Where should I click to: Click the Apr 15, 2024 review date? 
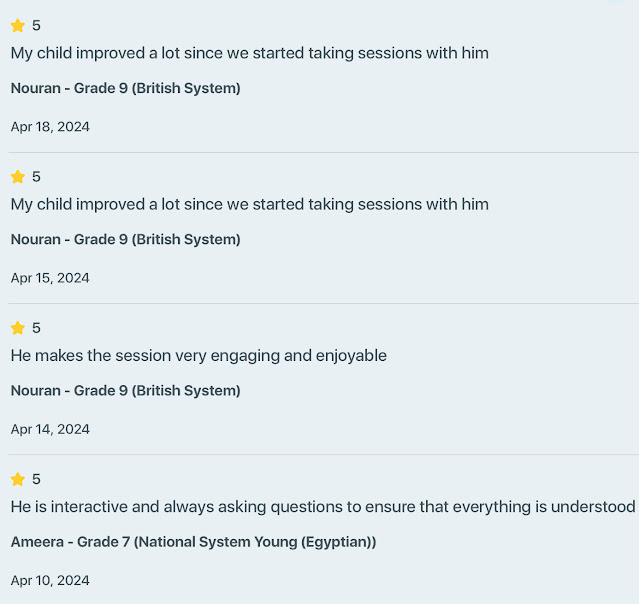coord(50,278)
